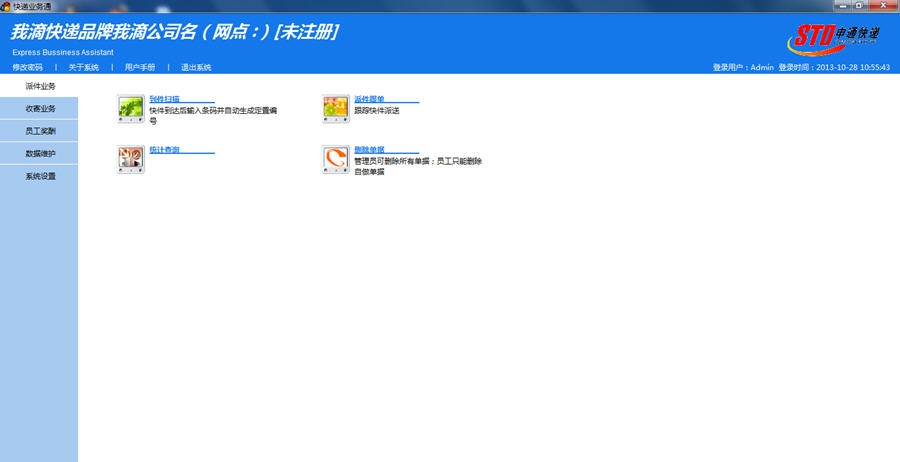This screenshot has width=900, height=462.
Task: Maximize the 快递业务通 window
Action: [859, 5]
